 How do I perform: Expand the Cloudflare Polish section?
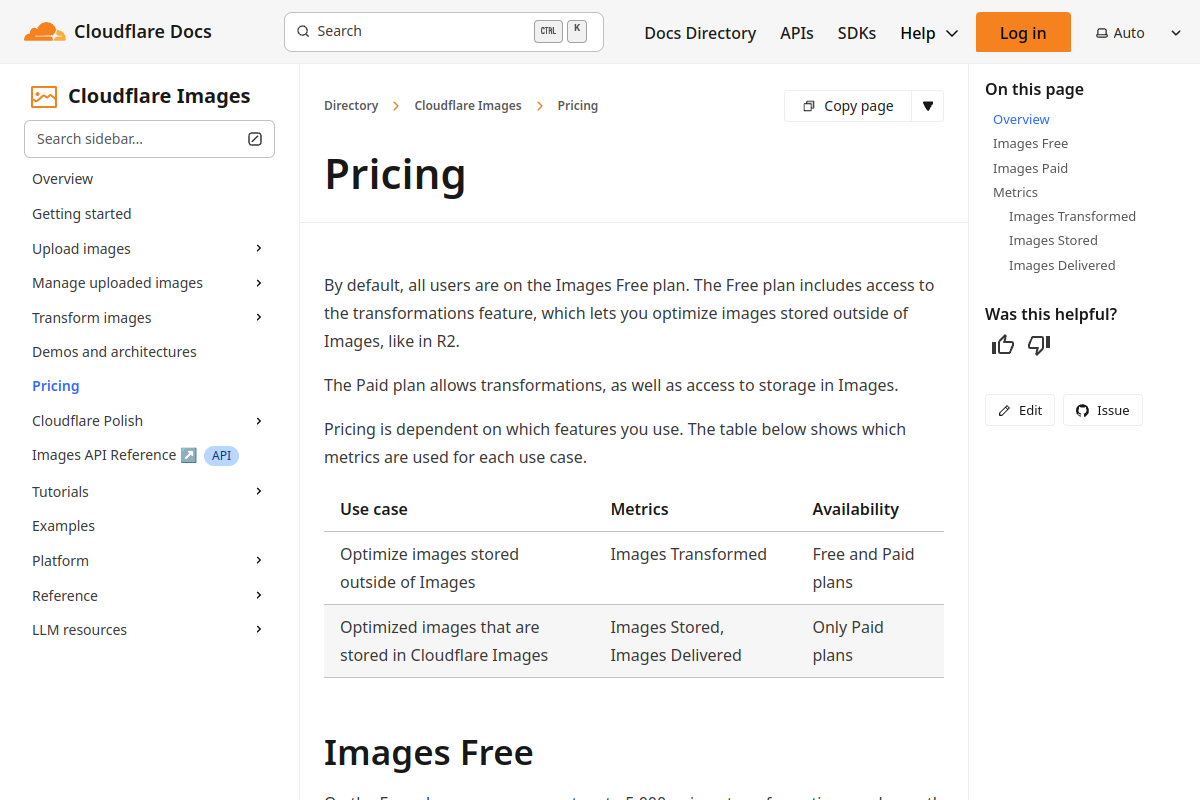click(x=259, y=421)
